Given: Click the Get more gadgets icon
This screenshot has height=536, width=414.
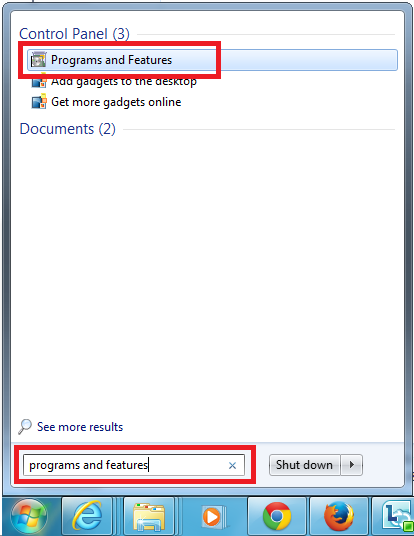Looking at the screenshot, I should coord(39,102).
